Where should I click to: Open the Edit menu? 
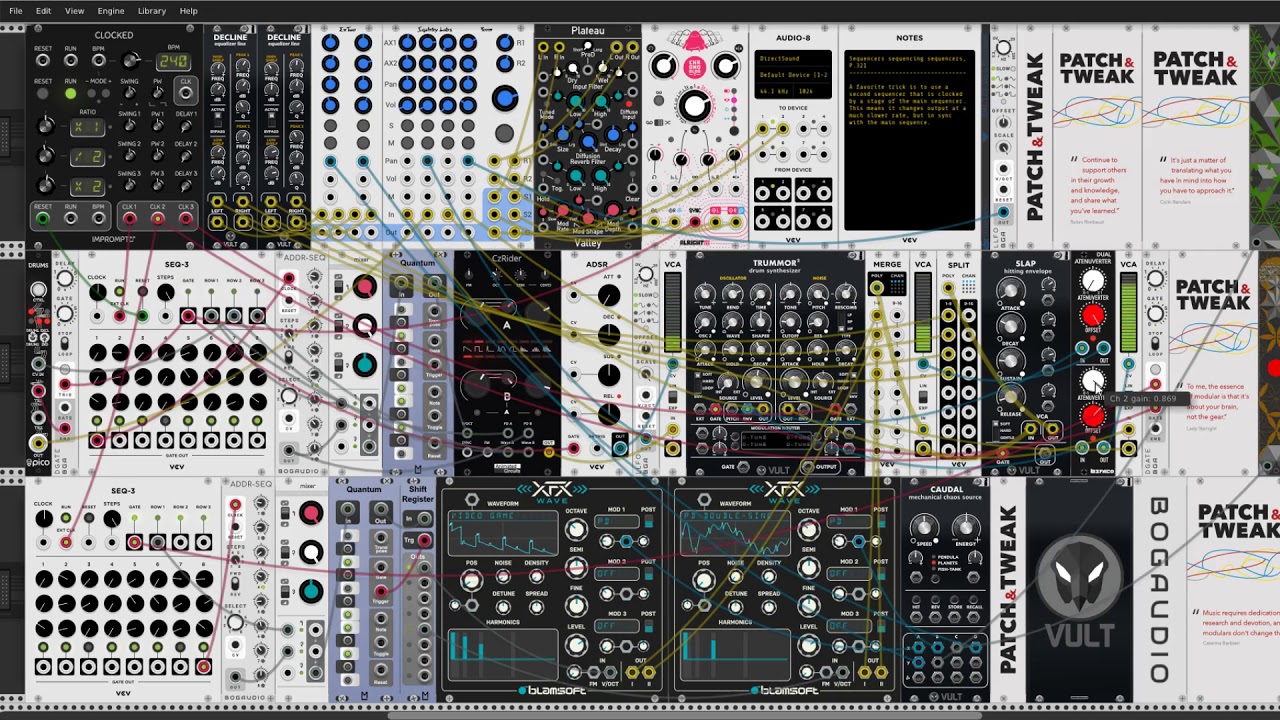click(x=44, y=11)
